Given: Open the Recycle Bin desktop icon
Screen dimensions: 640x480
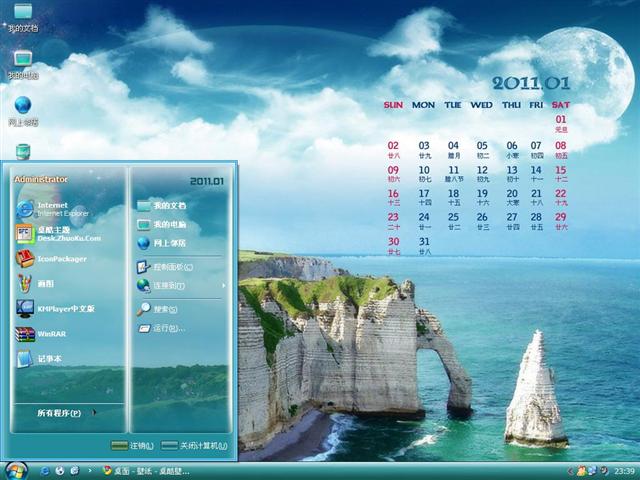Looking at the screenshot, I should pyautogui.click(x=23, y=151).
